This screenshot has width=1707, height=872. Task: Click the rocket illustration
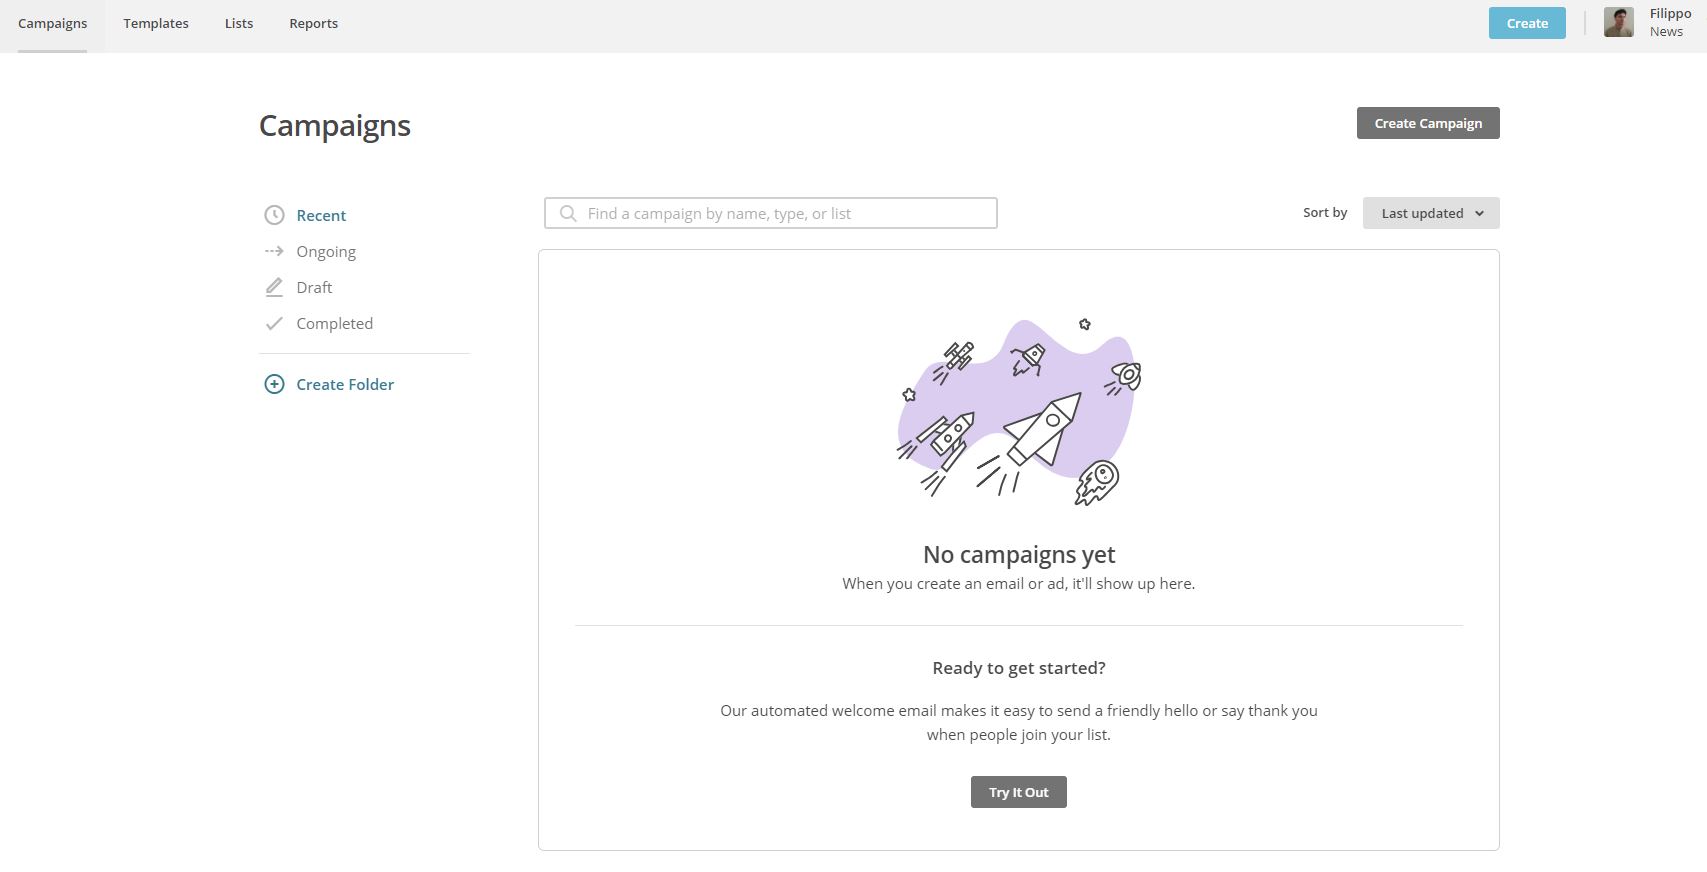(1019, 412)
